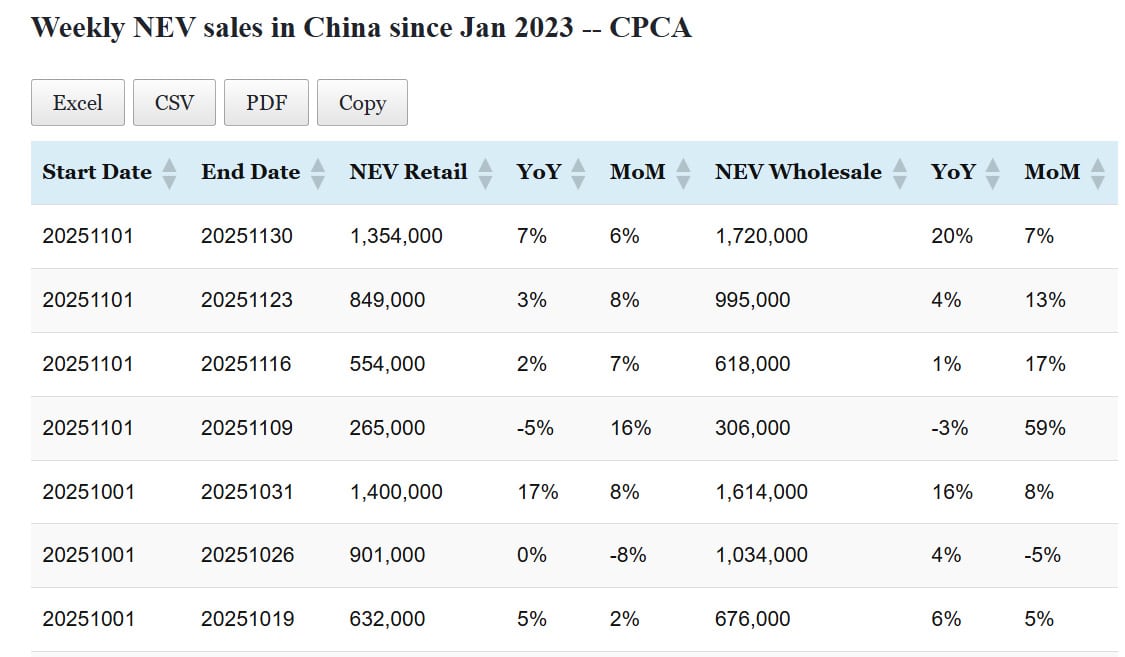This screenshot has width=1125, height=657.
Task: Download data as CSV
Action: click(174, 103)
